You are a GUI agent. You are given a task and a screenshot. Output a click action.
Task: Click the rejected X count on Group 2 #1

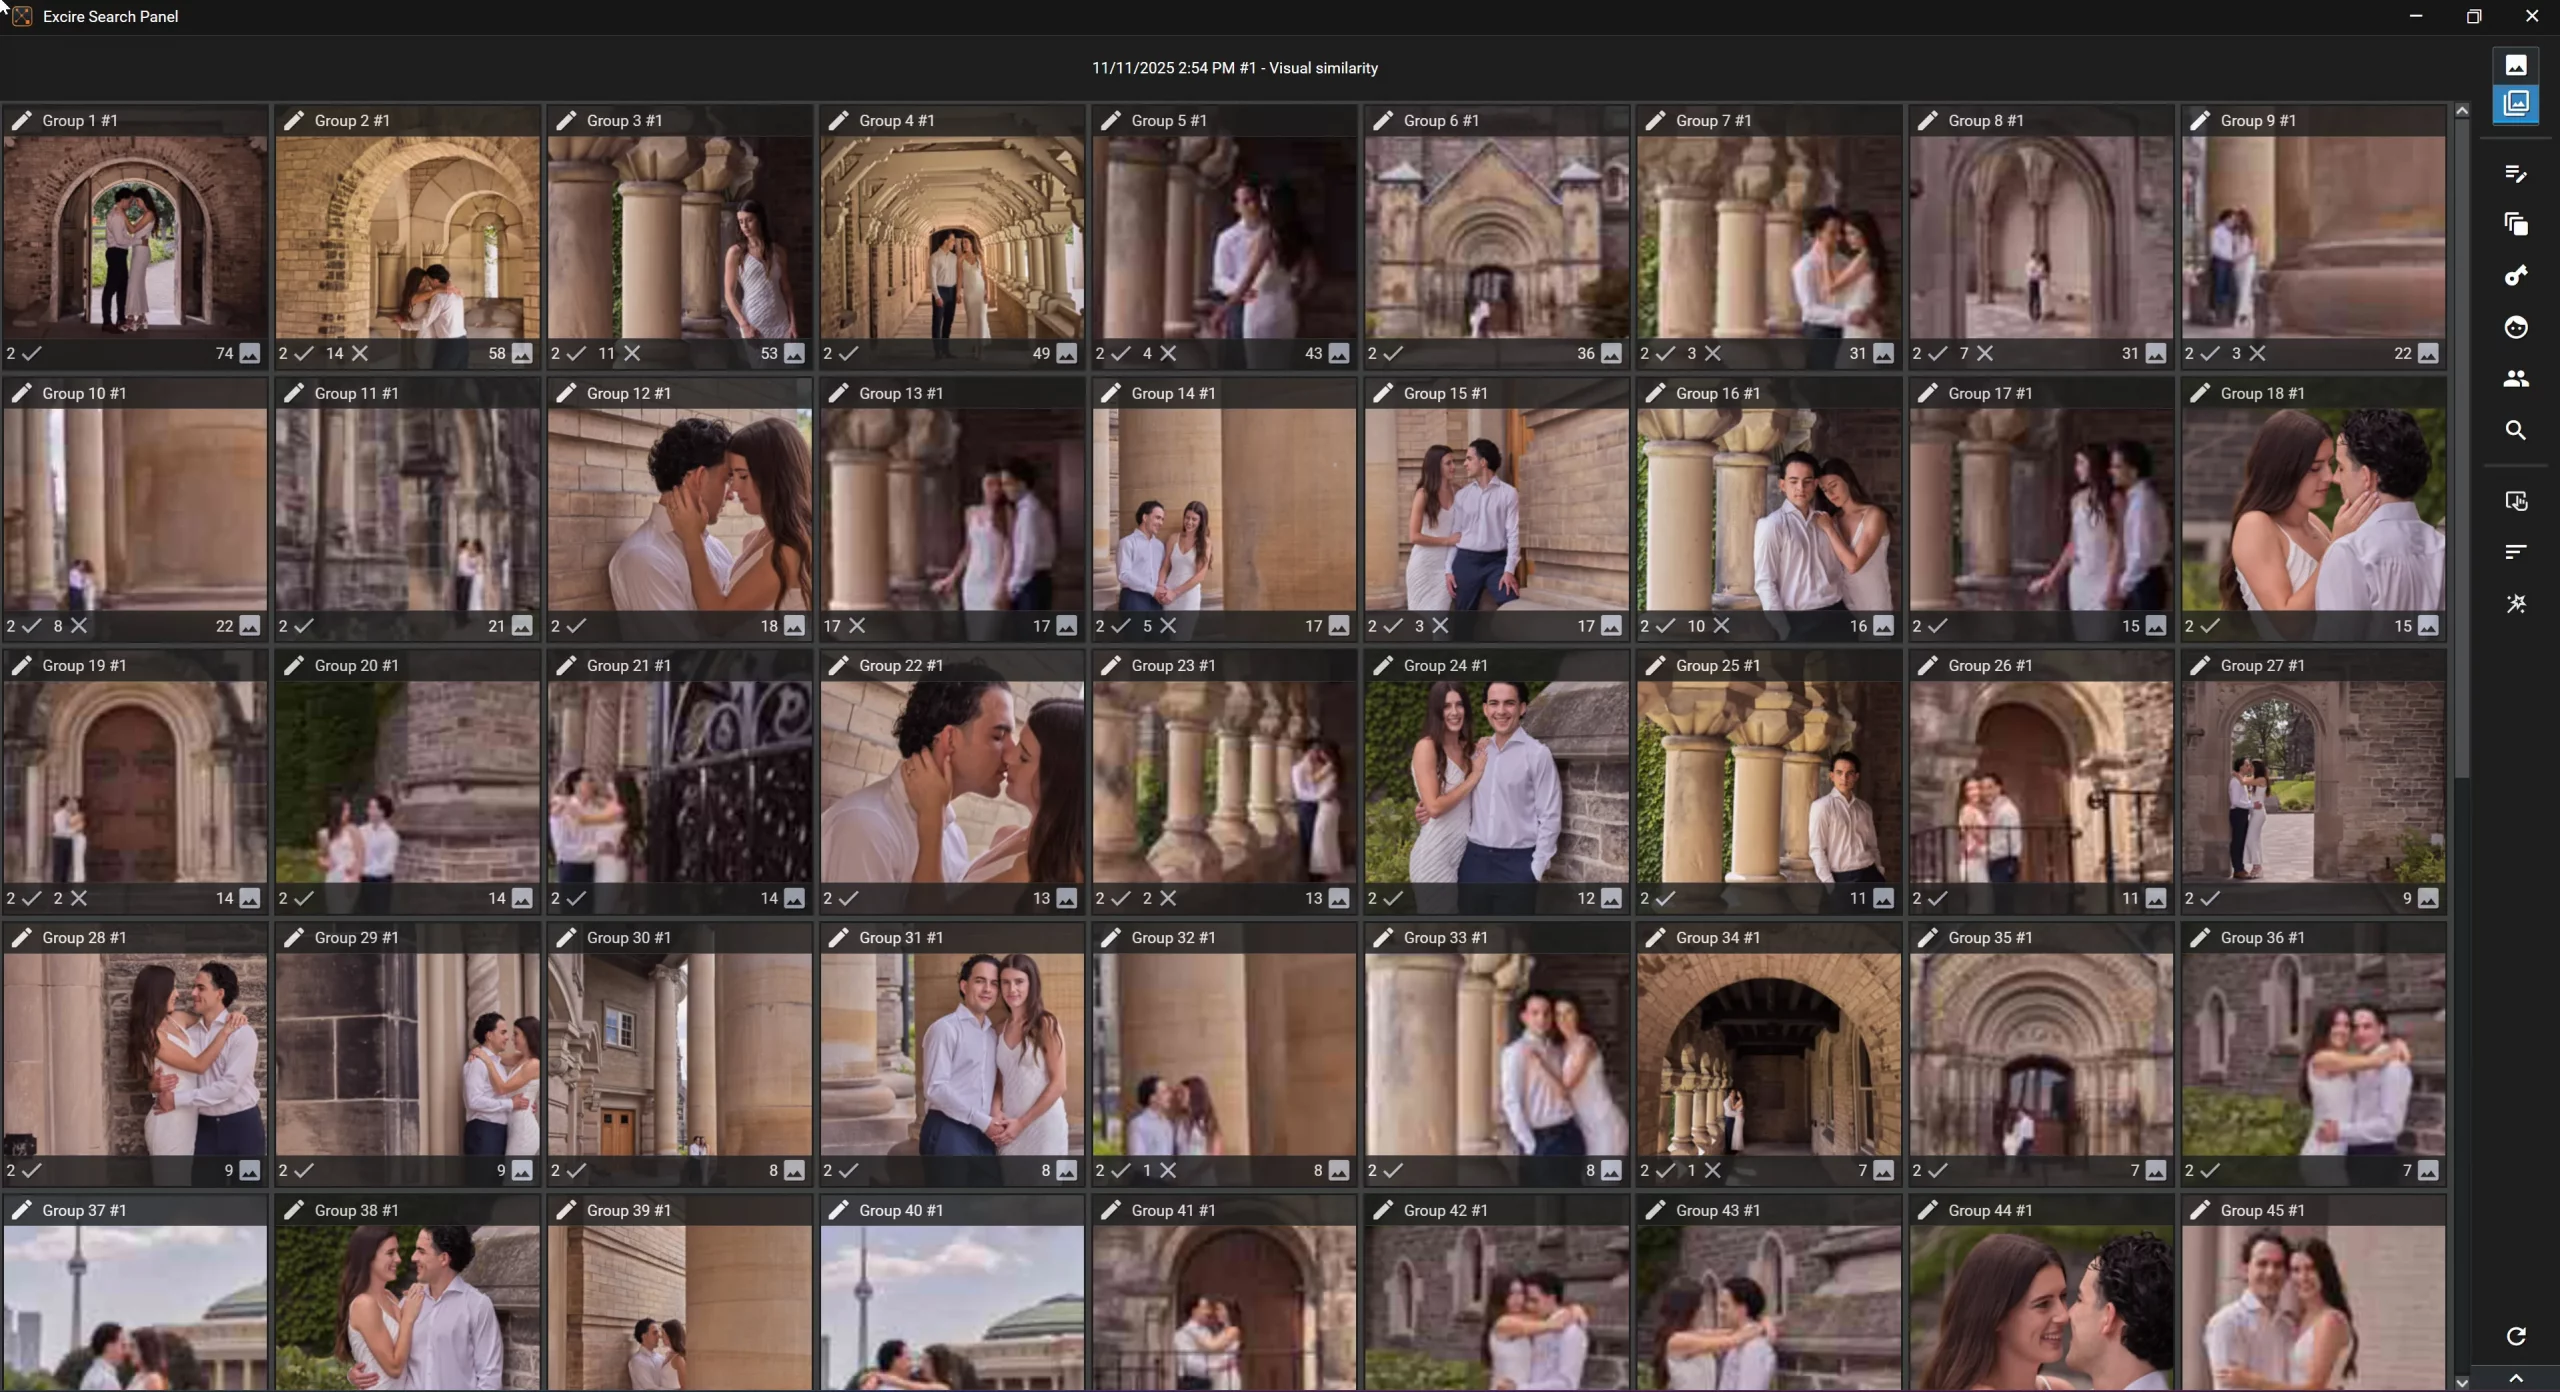tap(348, 353)
